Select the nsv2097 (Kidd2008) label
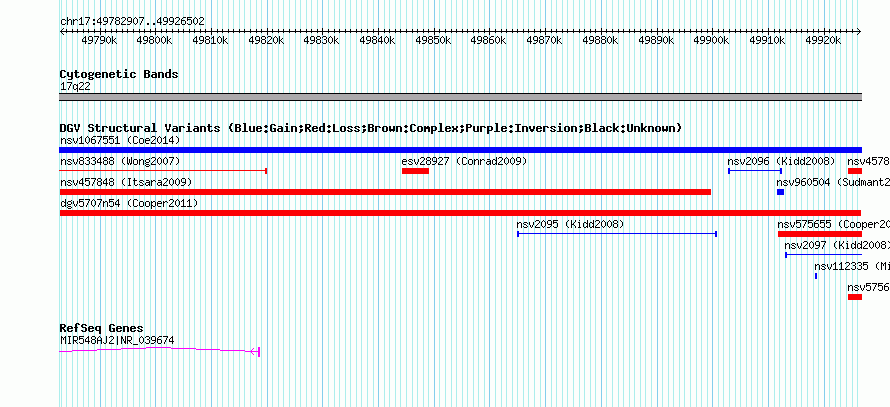Image resolution: width=890 pixels, height=407 pixels. click(x=837, y=245)
